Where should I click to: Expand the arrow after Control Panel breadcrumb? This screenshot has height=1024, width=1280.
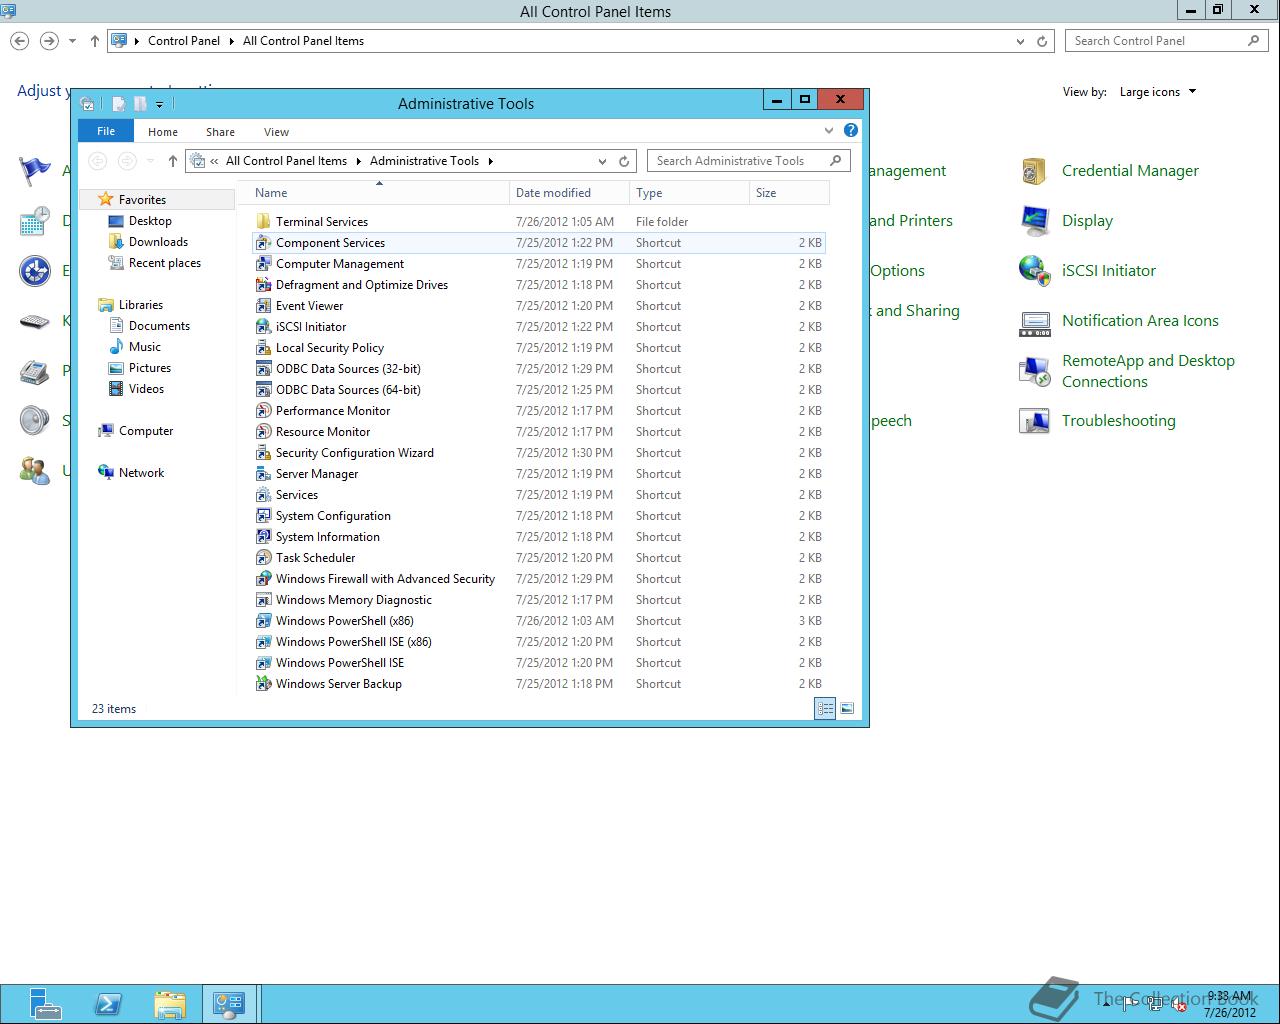pyautogui.click(x=231, y=41)
